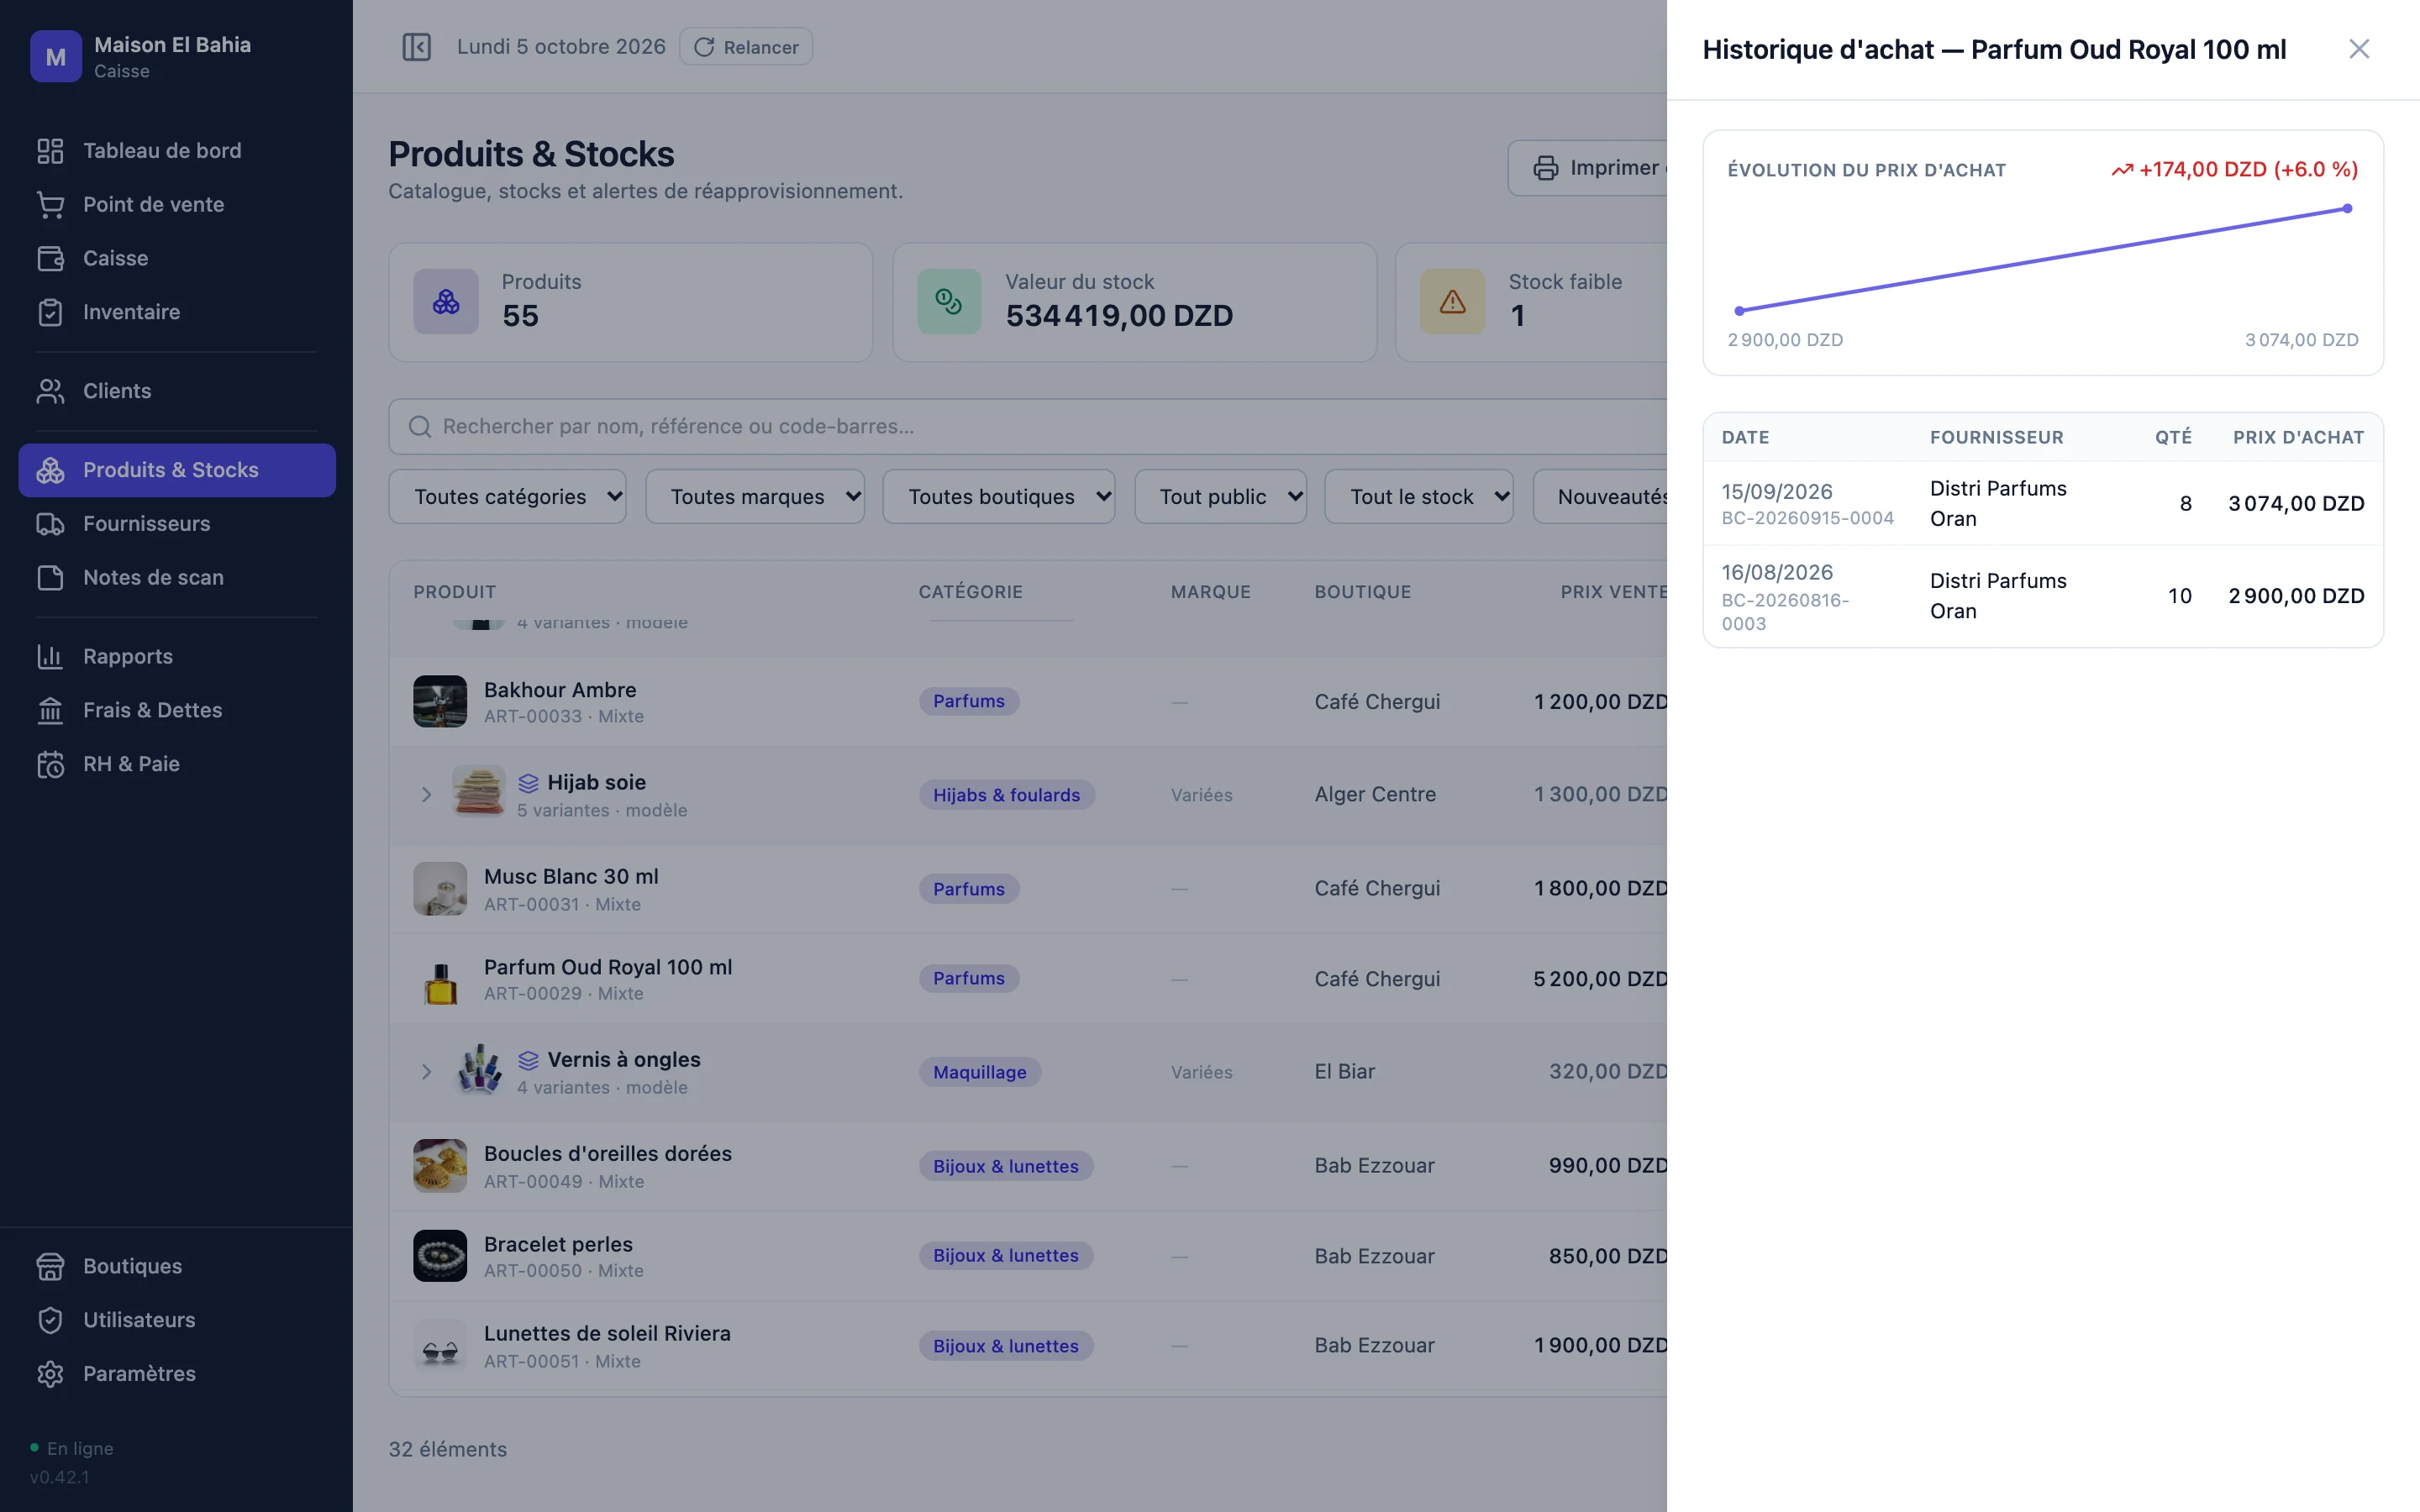
Task: Open the Toutes marques dropdown
Action: click(x=755, y=497)
